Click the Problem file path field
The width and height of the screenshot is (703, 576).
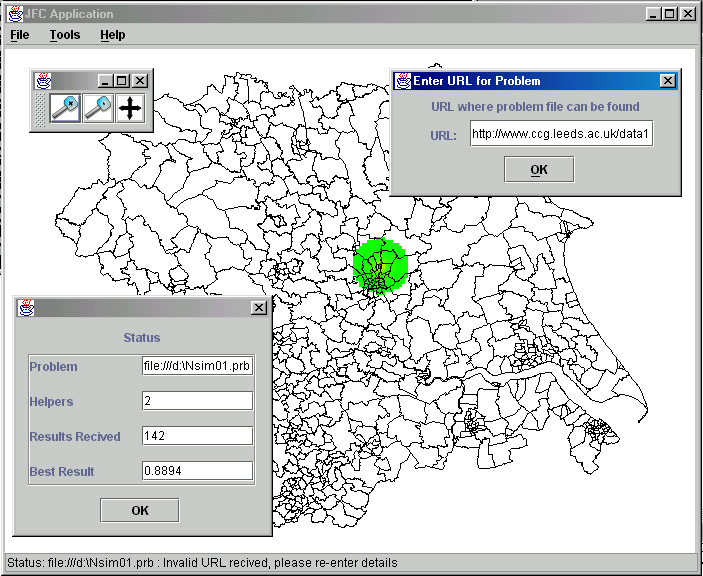tap(197, 367)
